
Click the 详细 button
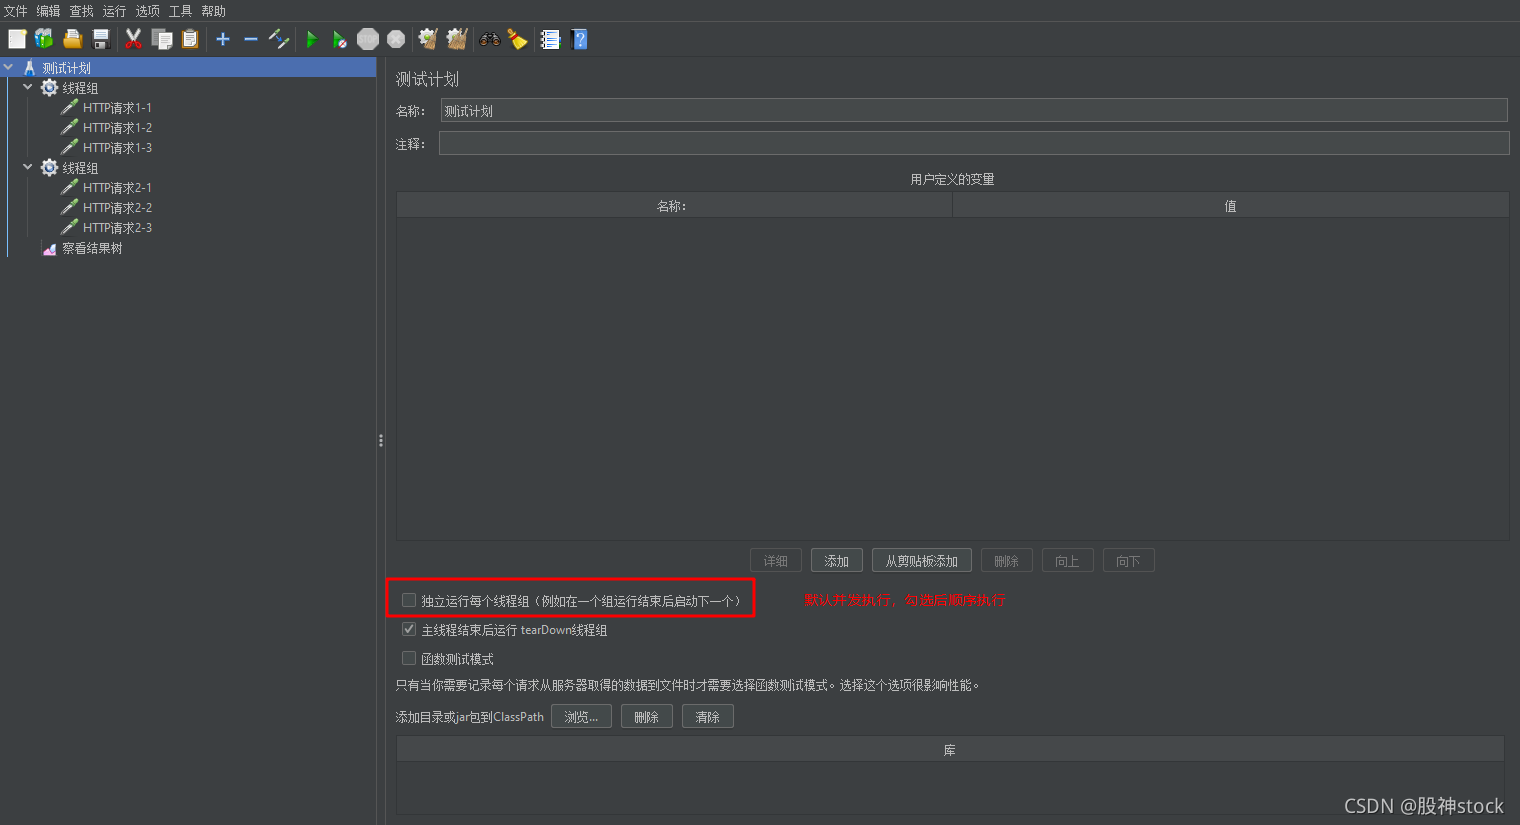click(x=776, y=561)
